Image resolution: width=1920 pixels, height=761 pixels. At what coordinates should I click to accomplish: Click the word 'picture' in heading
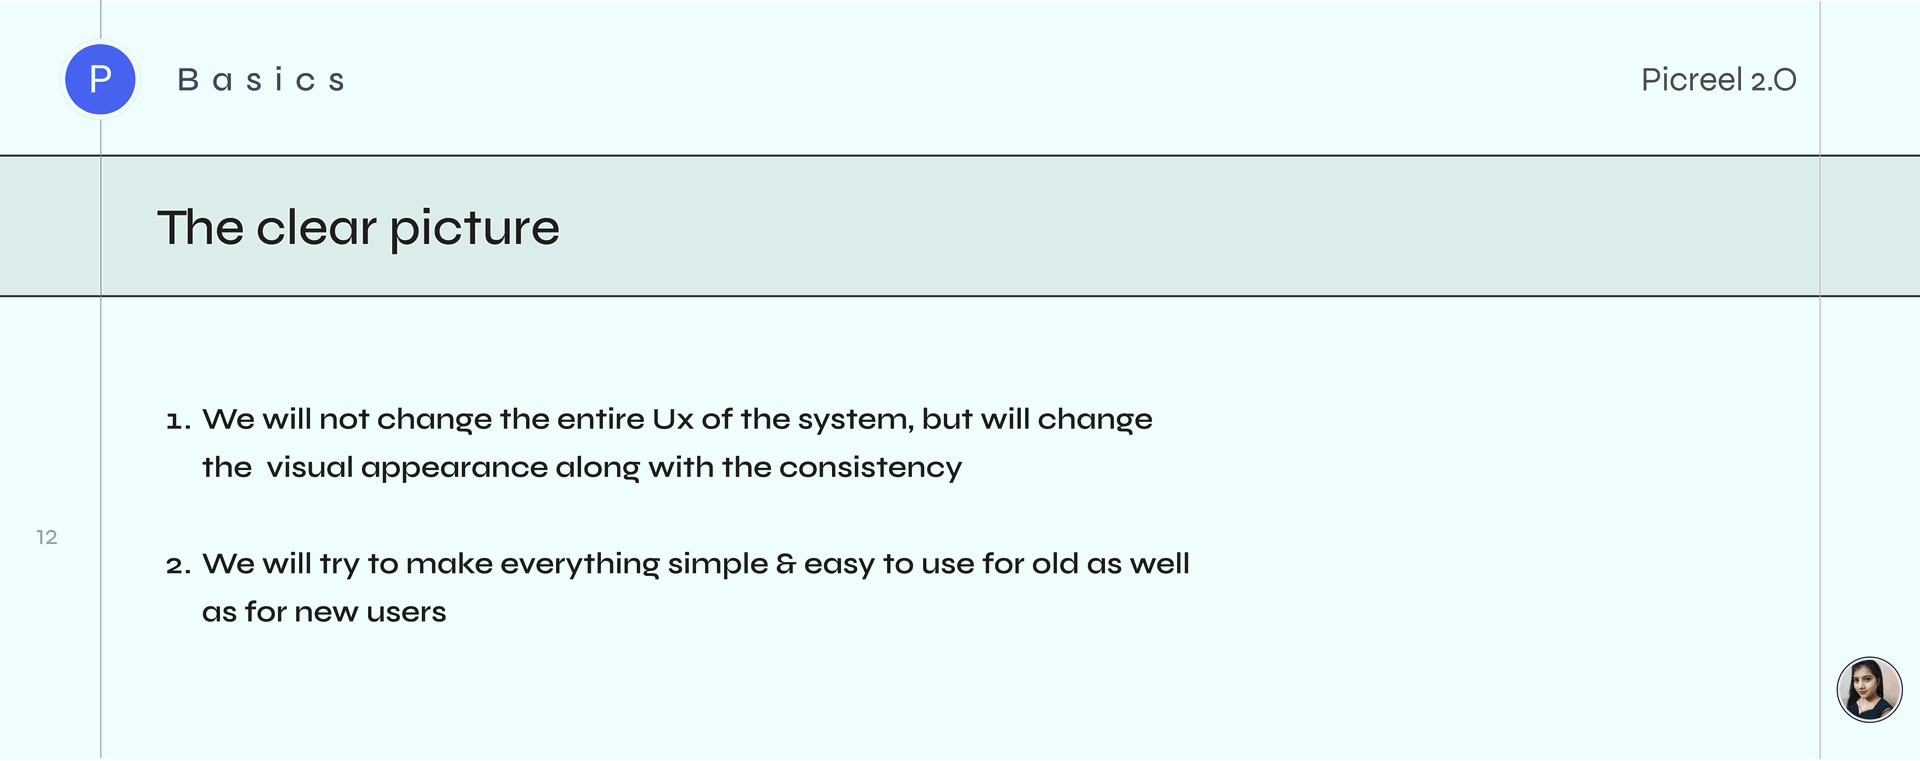point(475,230)
